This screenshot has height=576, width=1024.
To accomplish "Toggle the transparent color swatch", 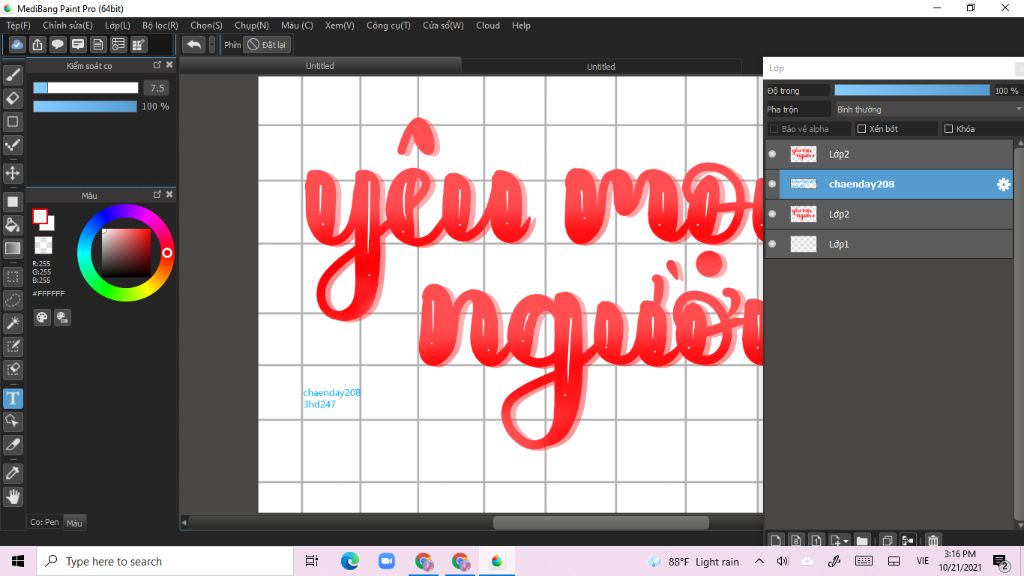I will pos(43,245).
